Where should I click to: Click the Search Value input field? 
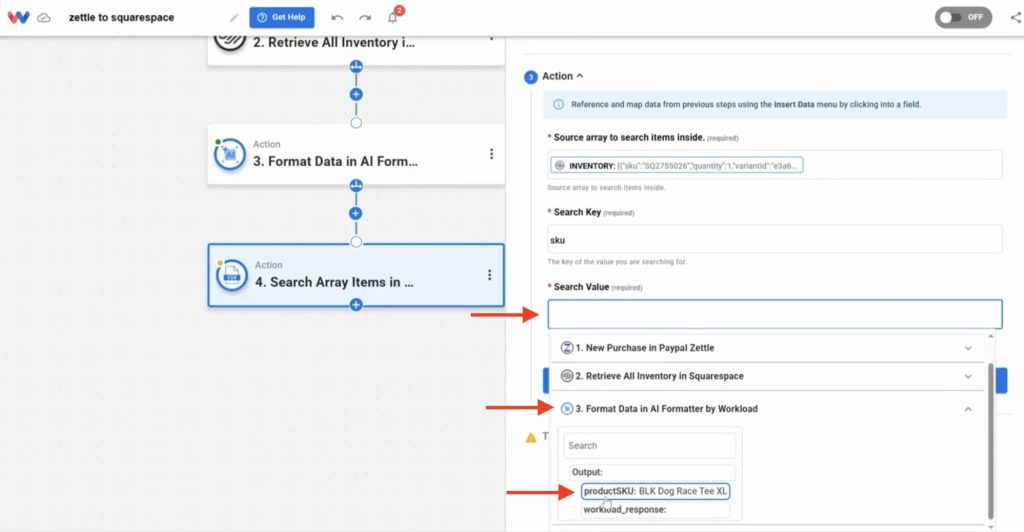click(775, 314)
